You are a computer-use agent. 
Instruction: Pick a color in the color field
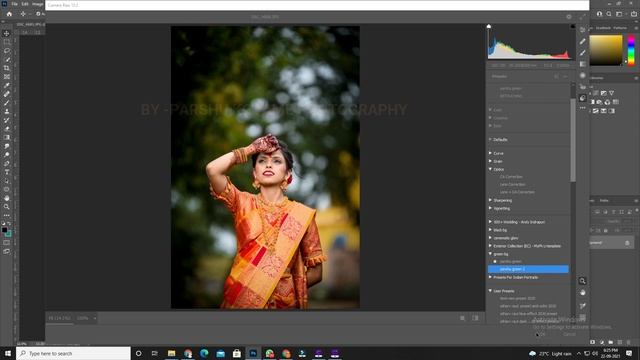[606, 50]
